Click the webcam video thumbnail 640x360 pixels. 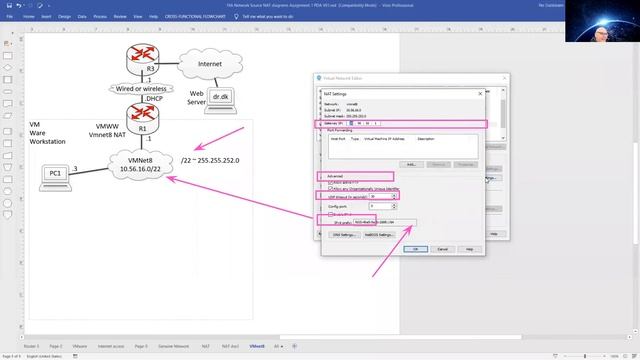[x=602, y=21]
